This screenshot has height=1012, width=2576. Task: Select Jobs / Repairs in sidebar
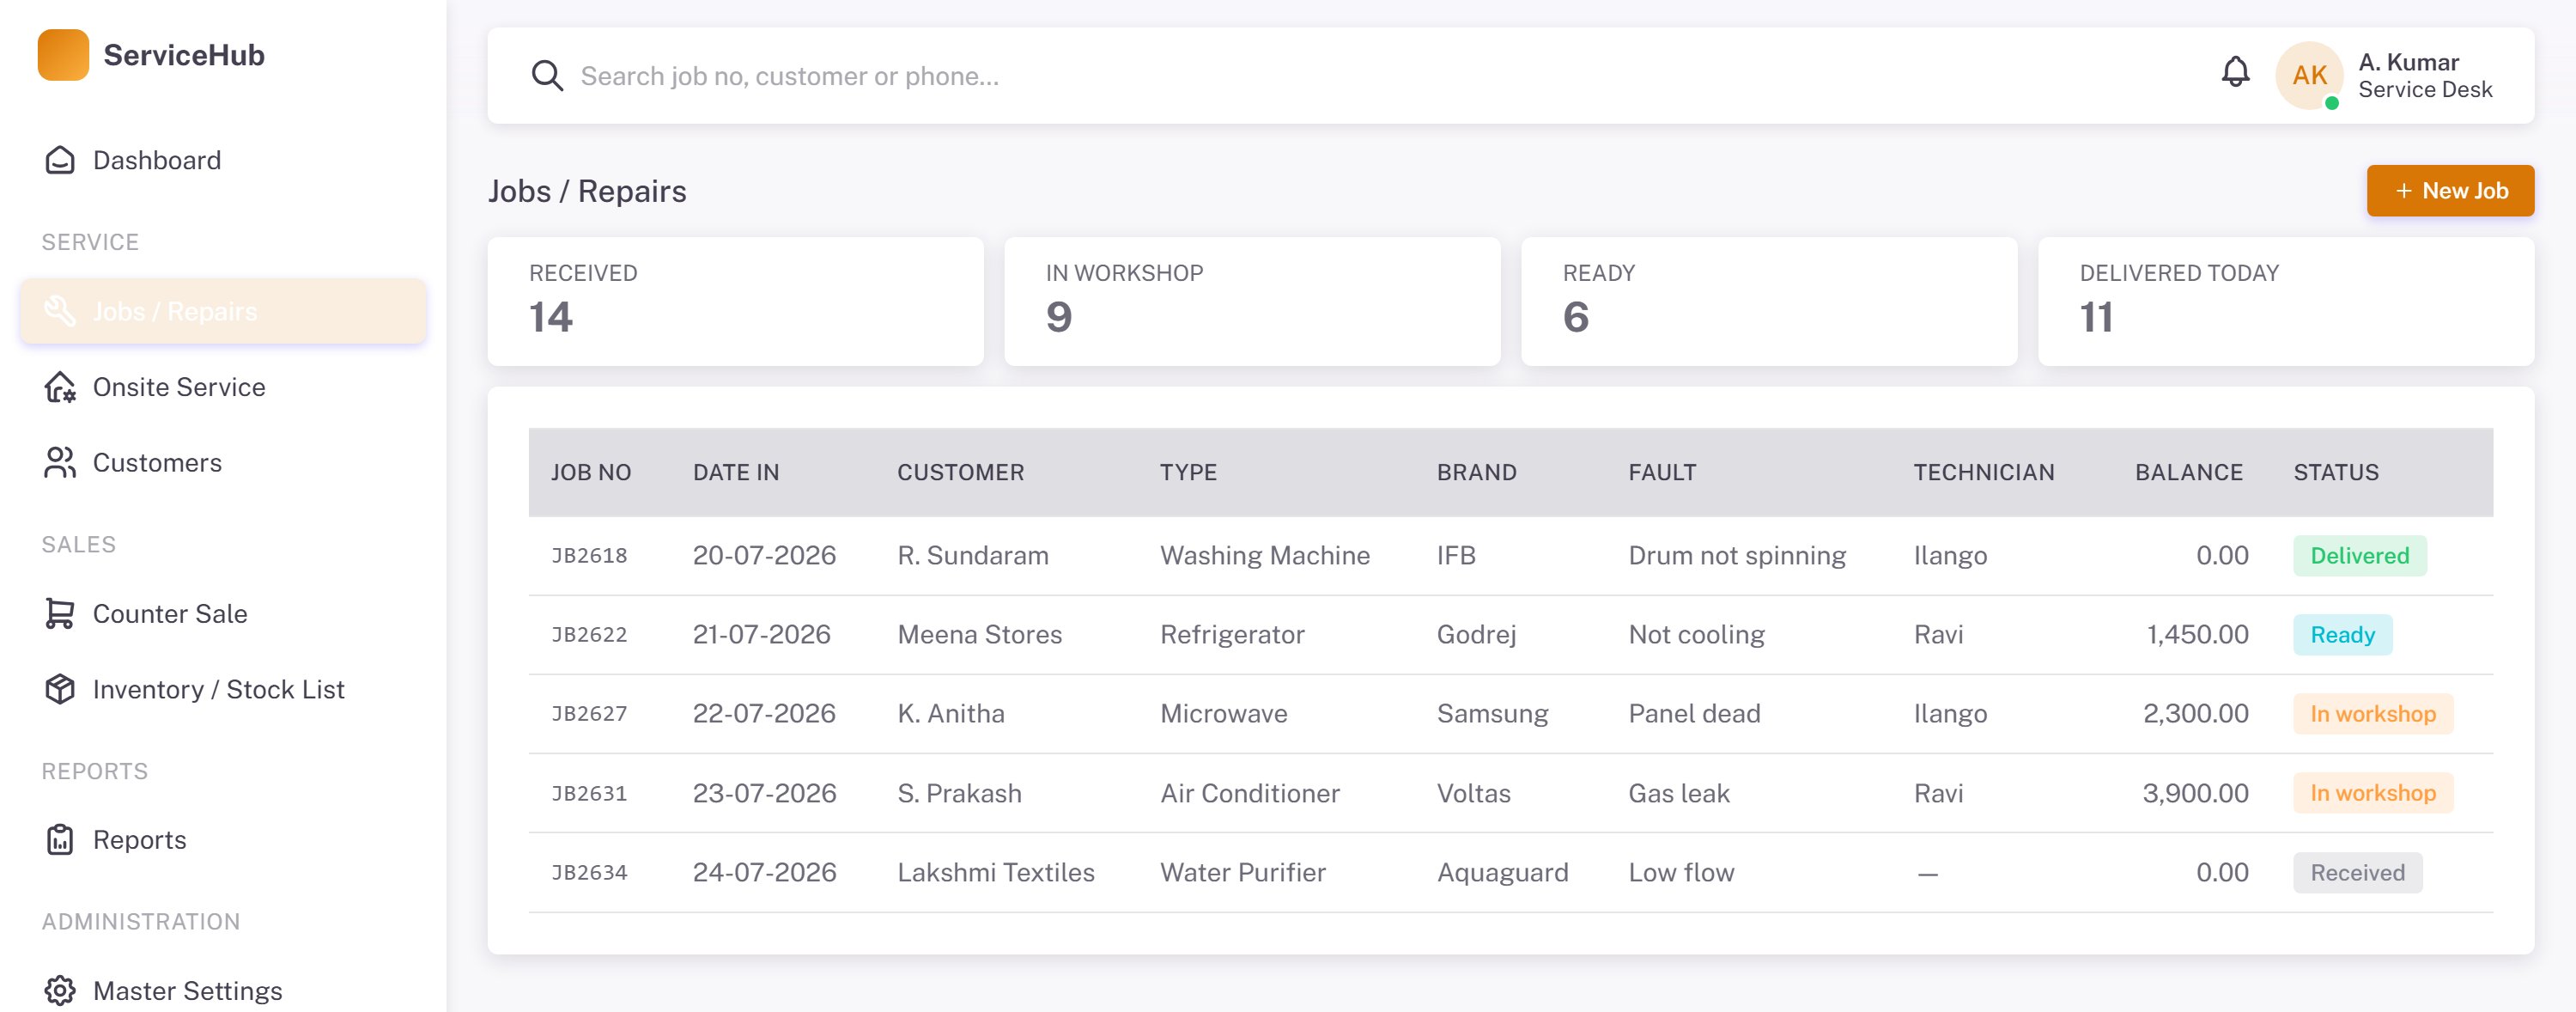[223, 311]
